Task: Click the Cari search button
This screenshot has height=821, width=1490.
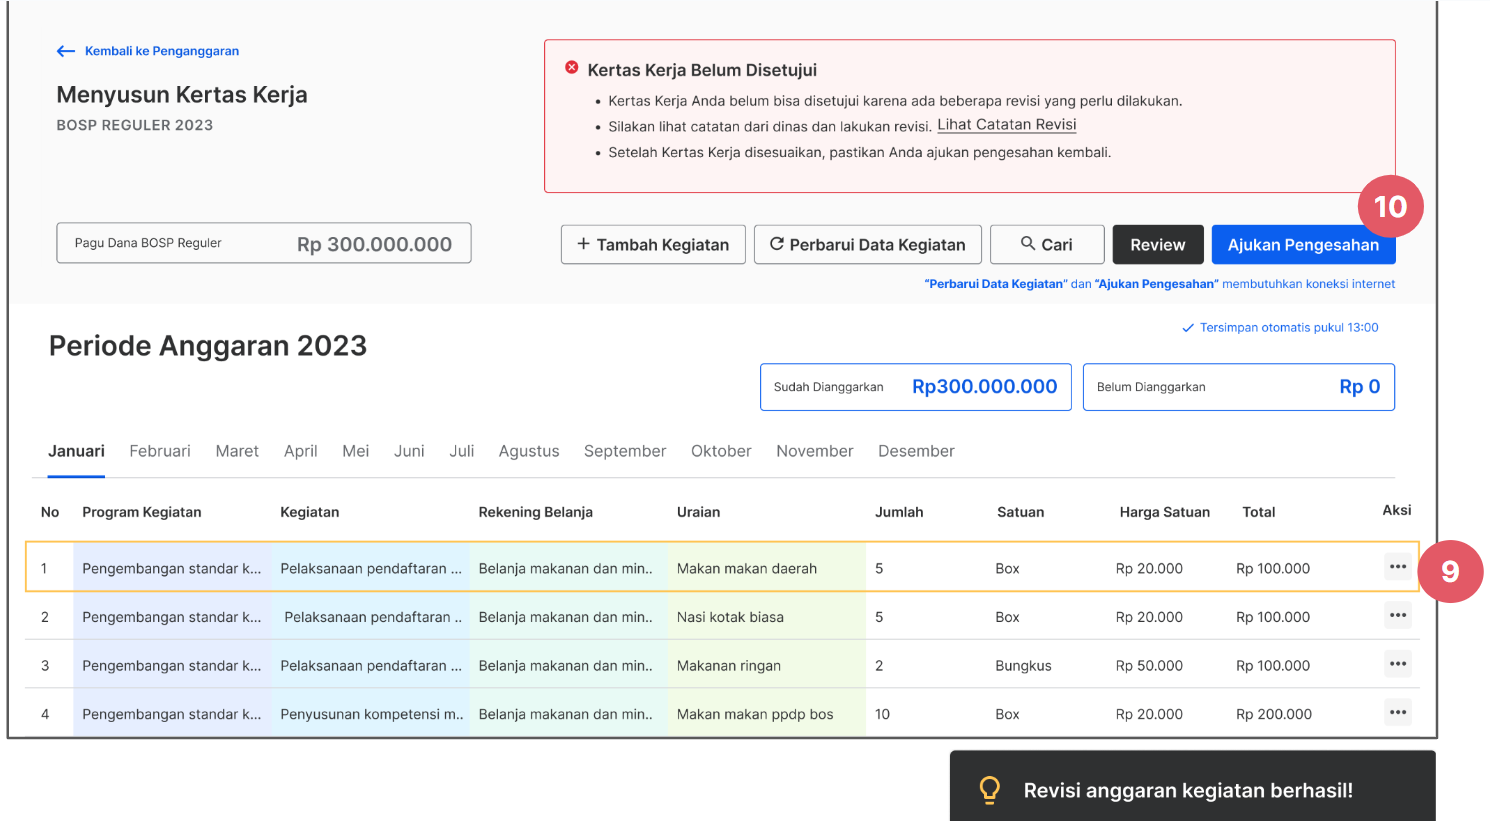Action: coord(1047,244)
